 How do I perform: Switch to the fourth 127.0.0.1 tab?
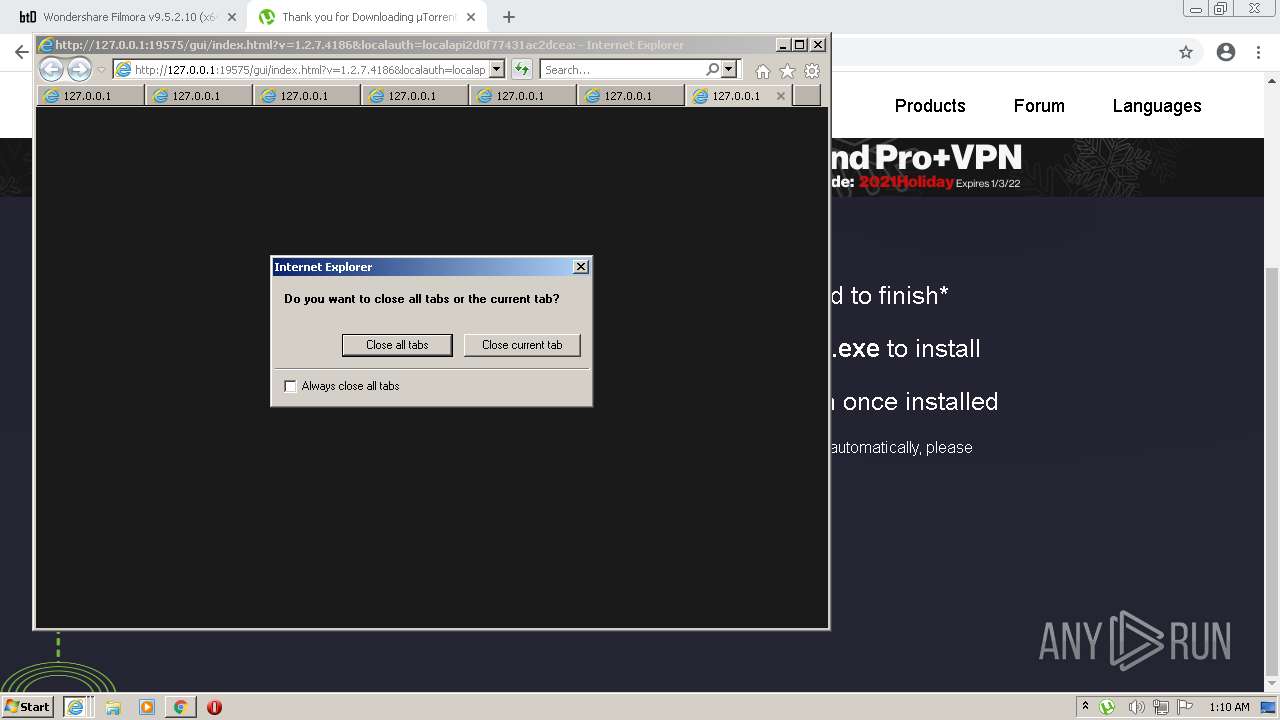(x=415, y=96)
